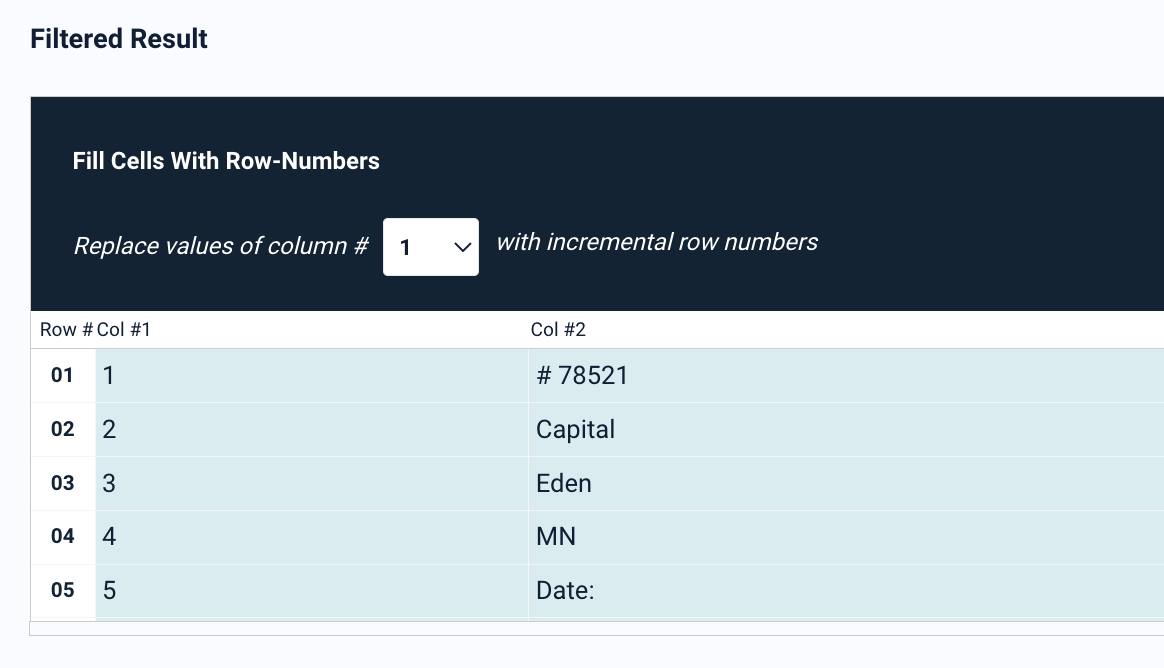Image resolution: width=1164 pixels, height=668 pixels.
Task: Select row number 04 label
Action: point(62,537)
